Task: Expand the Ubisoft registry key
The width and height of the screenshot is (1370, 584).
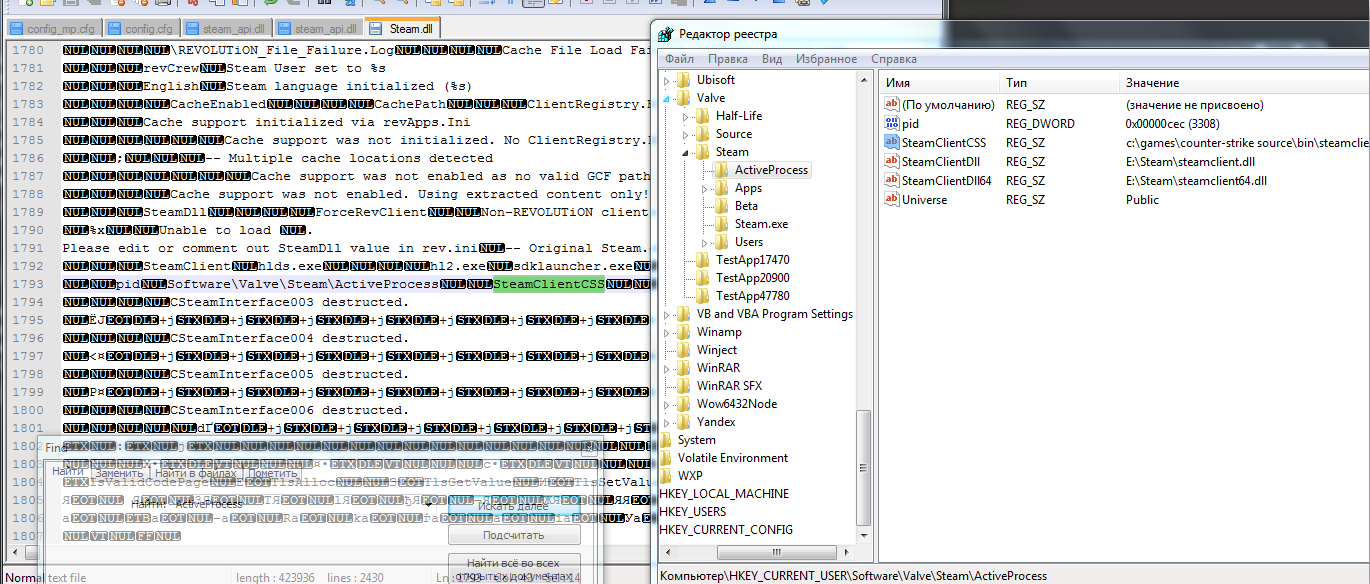Action: pos(667,80)
